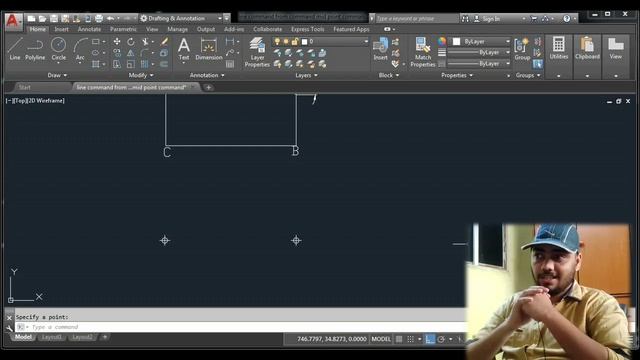Click the Undo arrow in quick access toolbar
This screenshot has width=640, height=360.
pos(110,18)
